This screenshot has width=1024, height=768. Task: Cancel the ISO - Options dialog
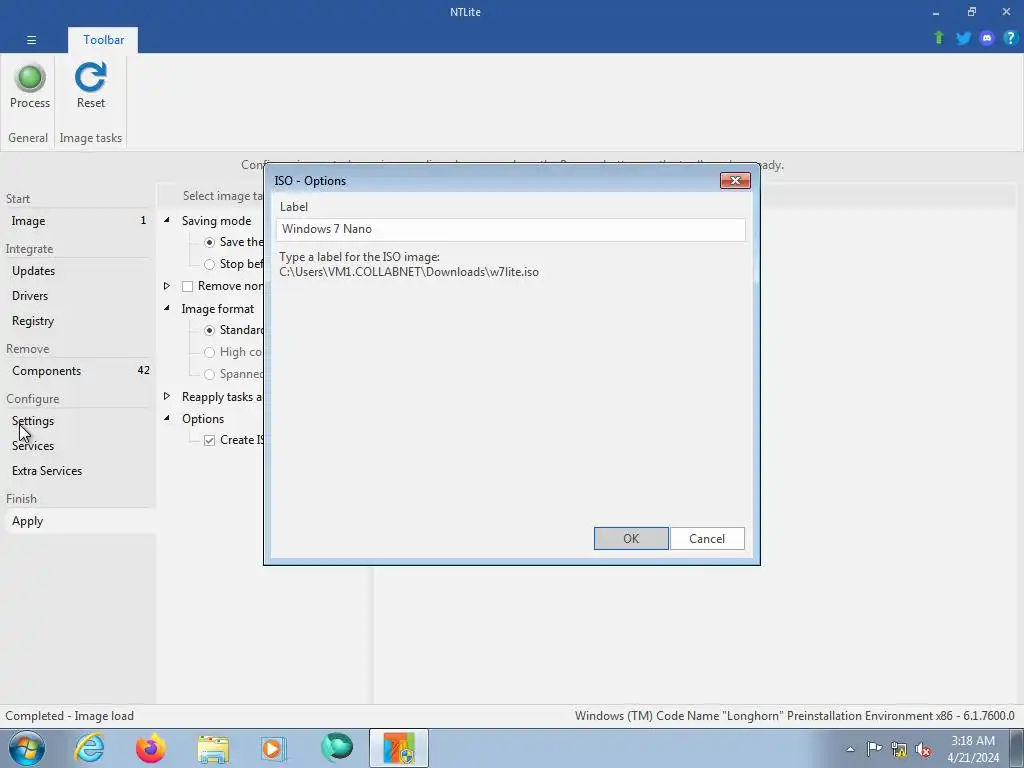coord(707,539)
